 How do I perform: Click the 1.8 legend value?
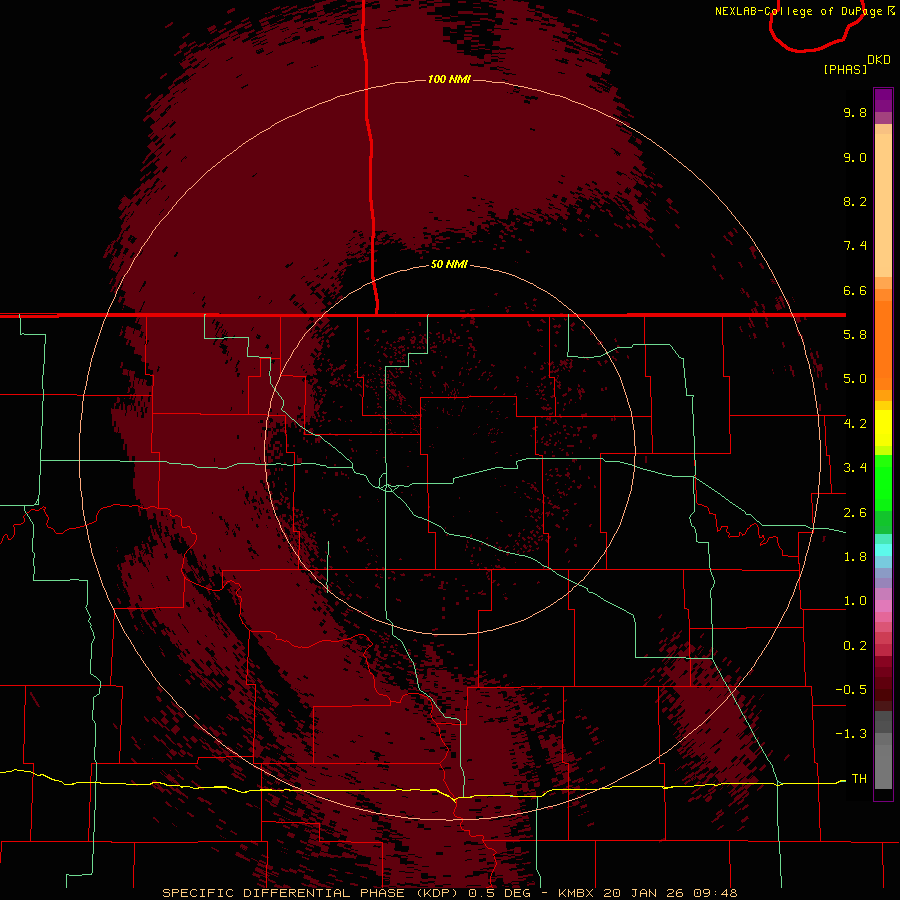coord(855,557)
